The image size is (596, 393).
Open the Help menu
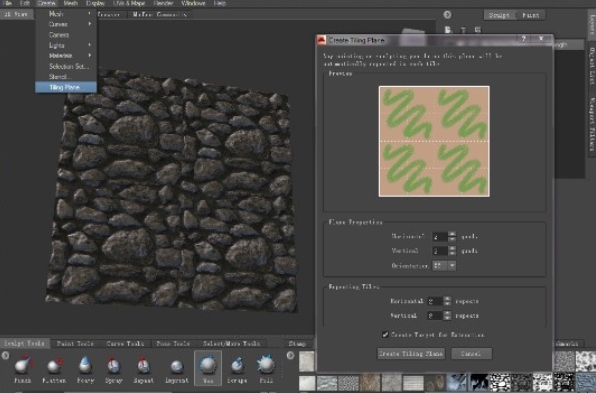pyautogui.click(x=220, y=3)
